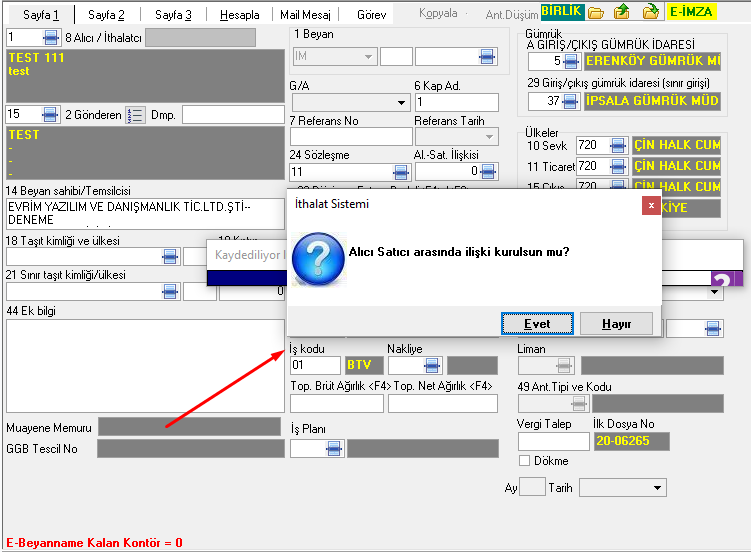Viewport: 751px width, 552px height.
Task: Confirm the dialog with Evet
Action: tap(537, 324)
